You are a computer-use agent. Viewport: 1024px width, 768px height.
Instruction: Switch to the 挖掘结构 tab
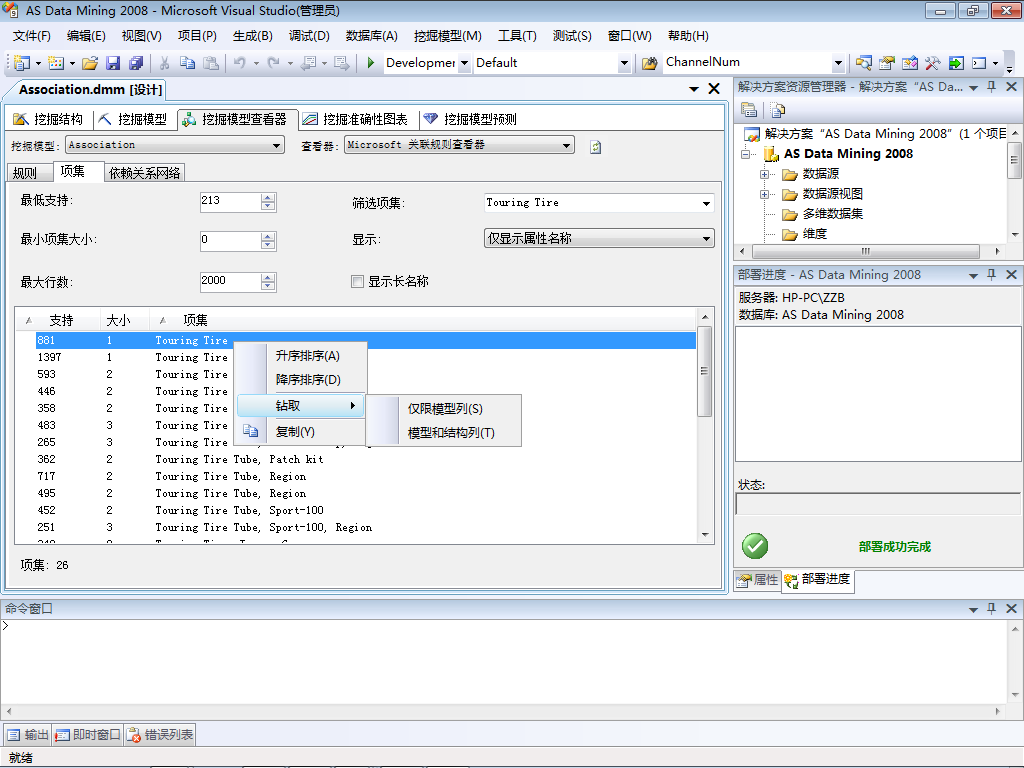click(x=49, y=120)
